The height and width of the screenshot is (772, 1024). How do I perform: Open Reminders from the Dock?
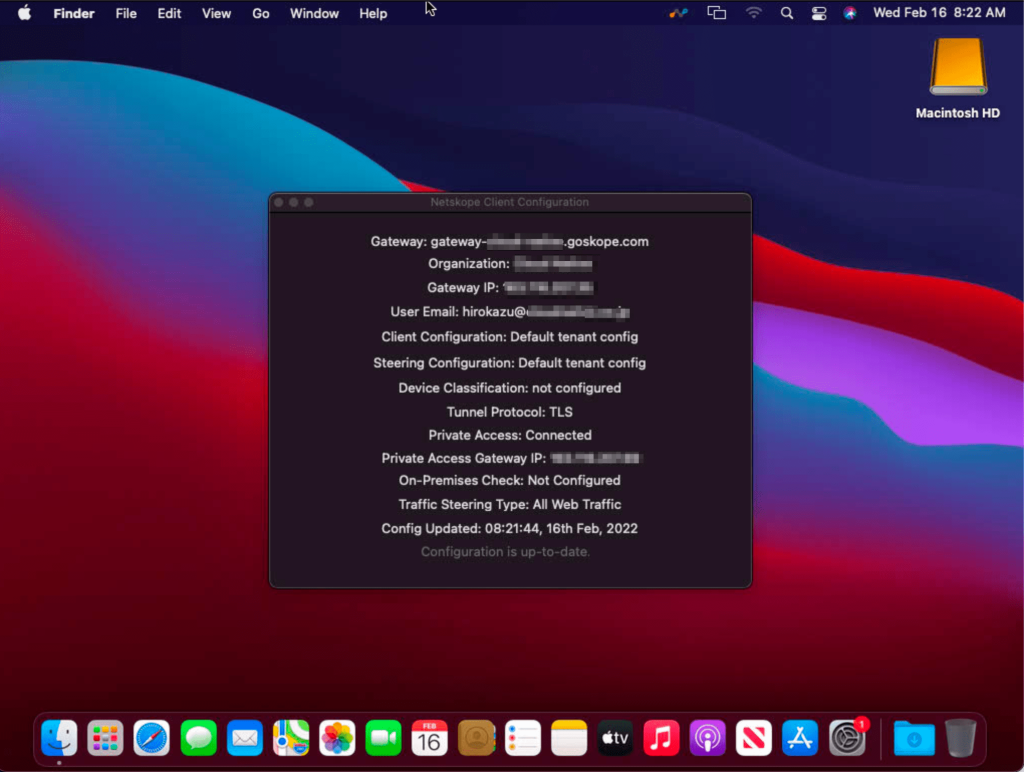pyautogui.click(x=522, y=738)
